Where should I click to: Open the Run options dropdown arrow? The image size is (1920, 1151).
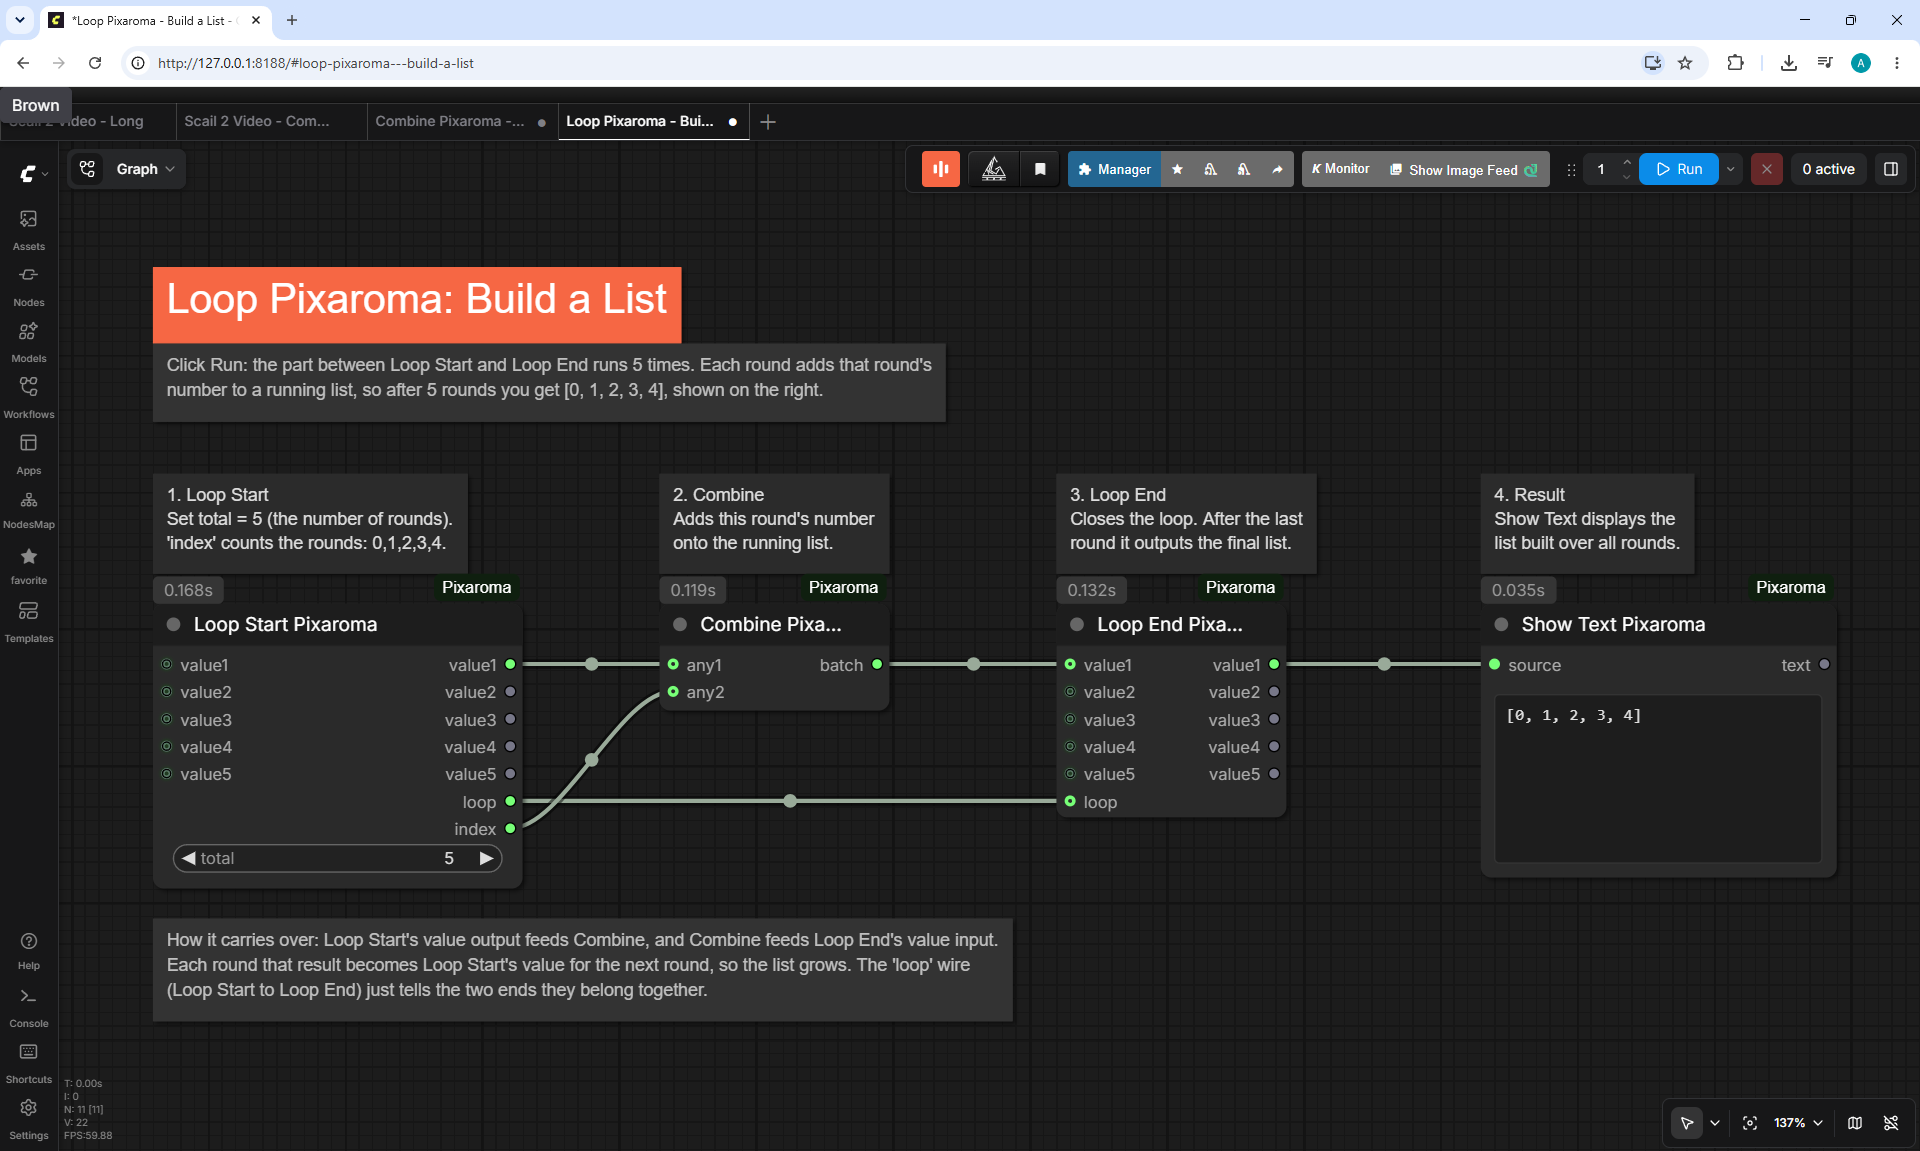point(1731,169)
